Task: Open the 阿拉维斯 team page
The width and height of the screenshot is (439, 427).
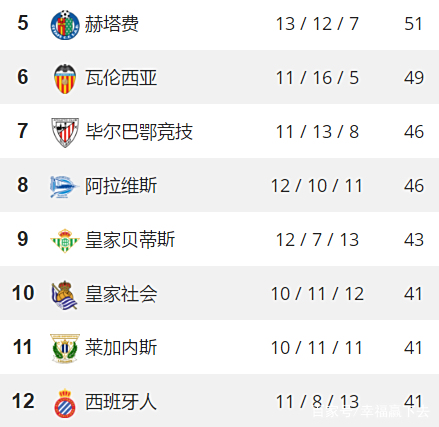Action: (x=121, y=186)
